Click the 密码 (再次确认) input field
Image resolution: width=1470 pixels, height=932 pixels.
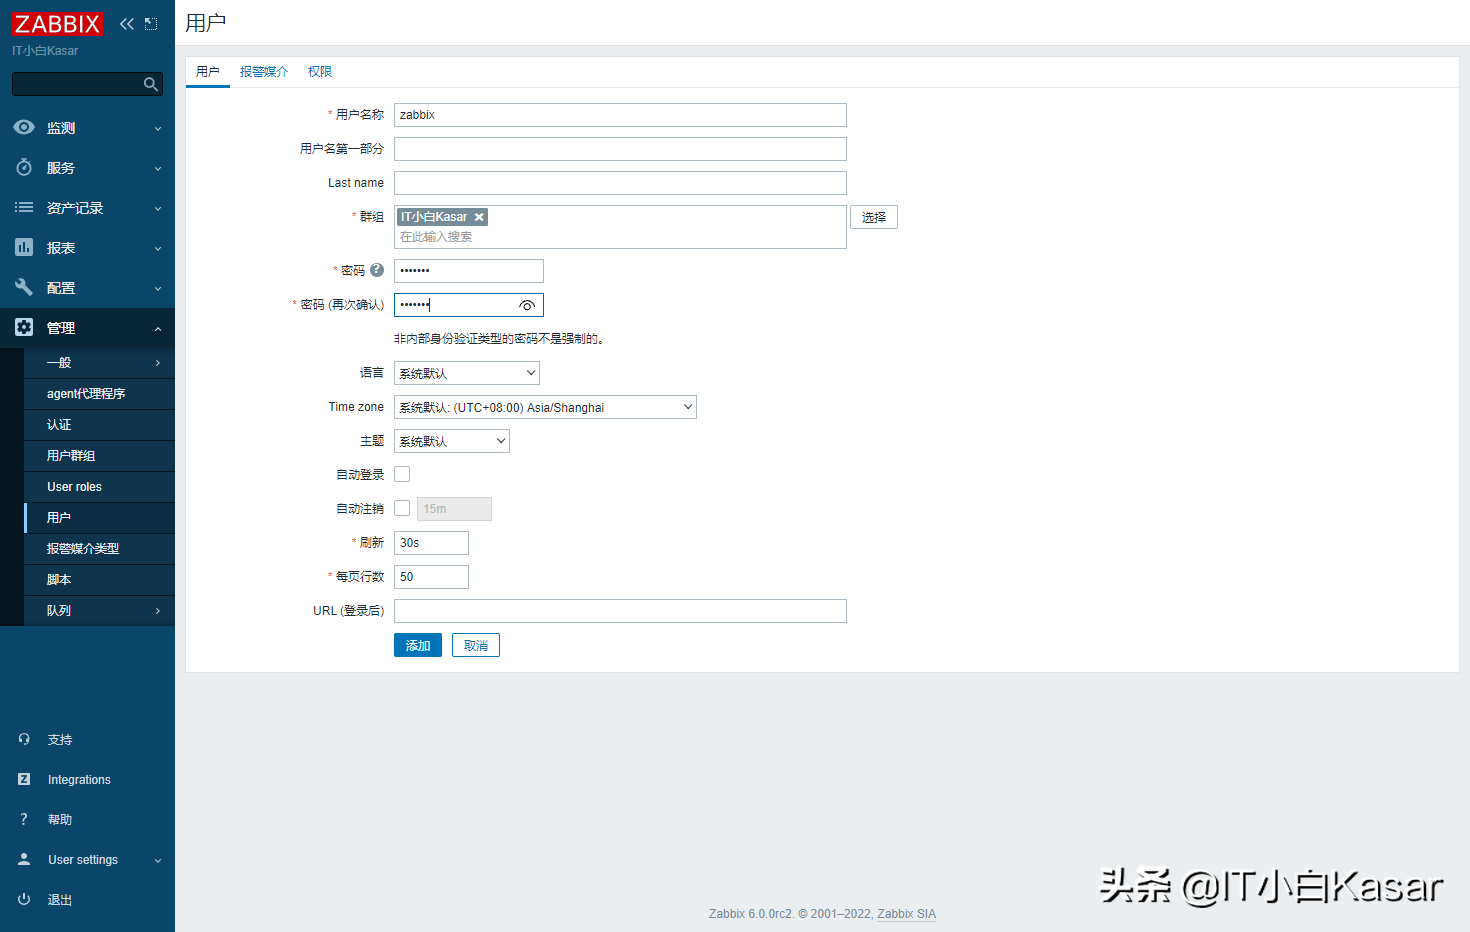[x=469, y=305]
